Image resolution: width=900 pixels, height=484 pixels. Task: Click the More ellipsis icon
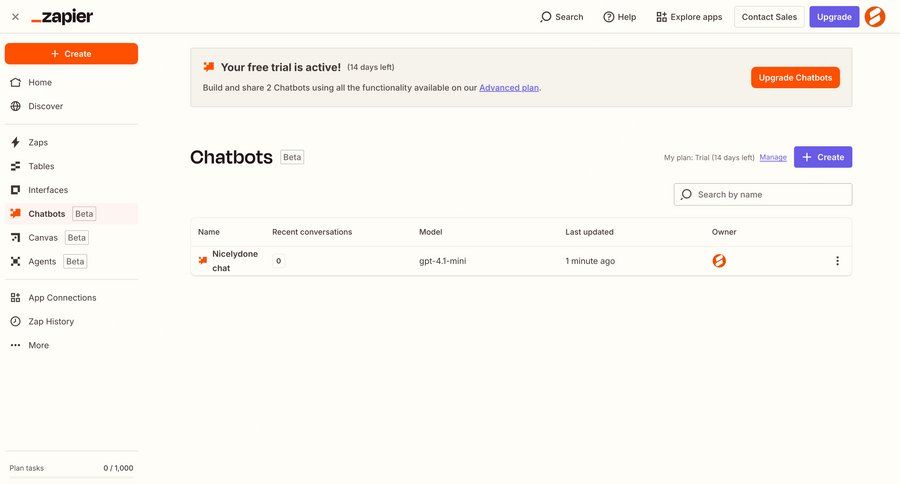tap(15, 345)
